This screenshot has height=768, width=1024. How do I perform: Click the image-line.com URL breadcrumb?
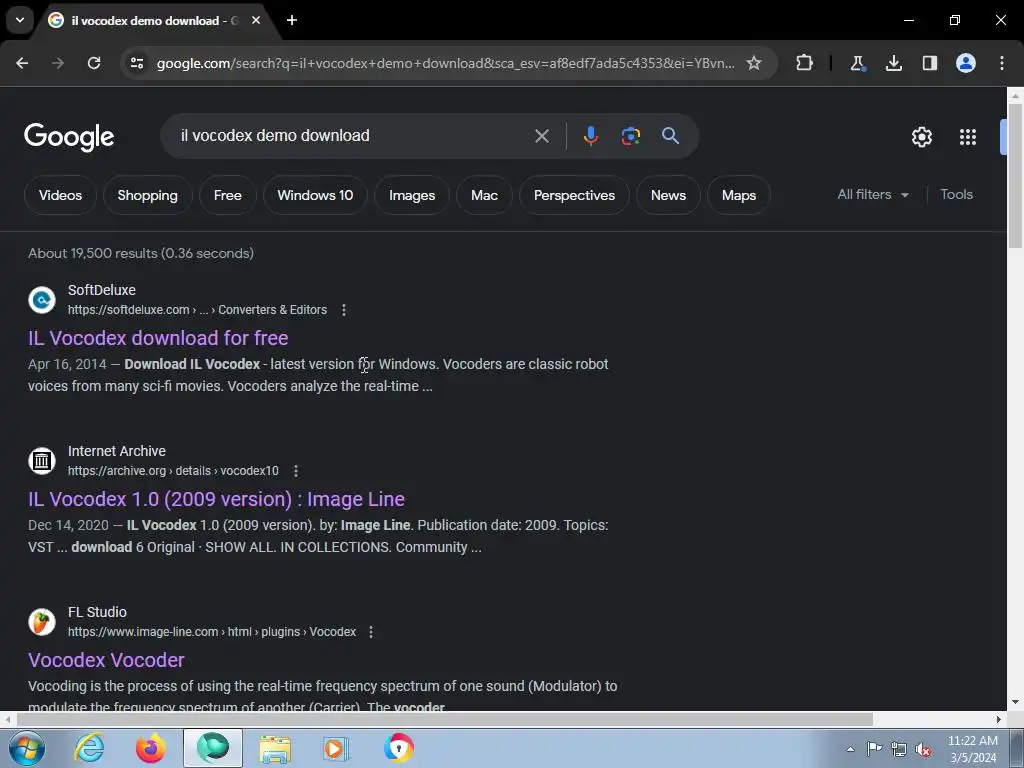(212, 632)
